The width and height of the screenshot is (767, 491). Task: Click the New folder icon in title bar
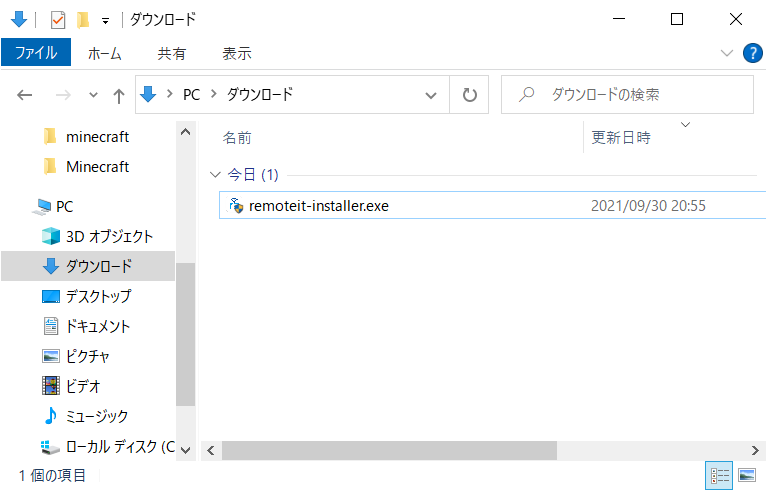(x=83, y=20)
